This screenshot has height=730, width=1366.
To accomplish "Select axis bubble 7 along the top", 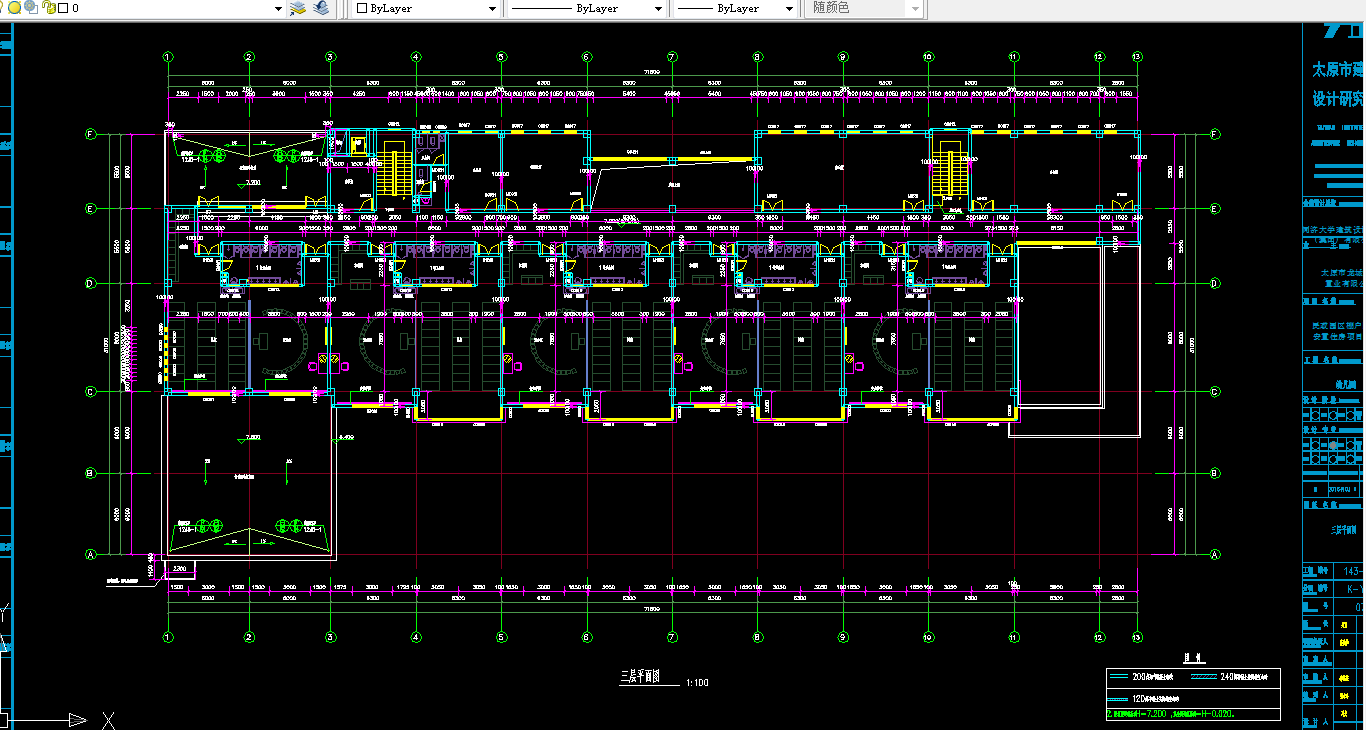I will coord(672,57).
